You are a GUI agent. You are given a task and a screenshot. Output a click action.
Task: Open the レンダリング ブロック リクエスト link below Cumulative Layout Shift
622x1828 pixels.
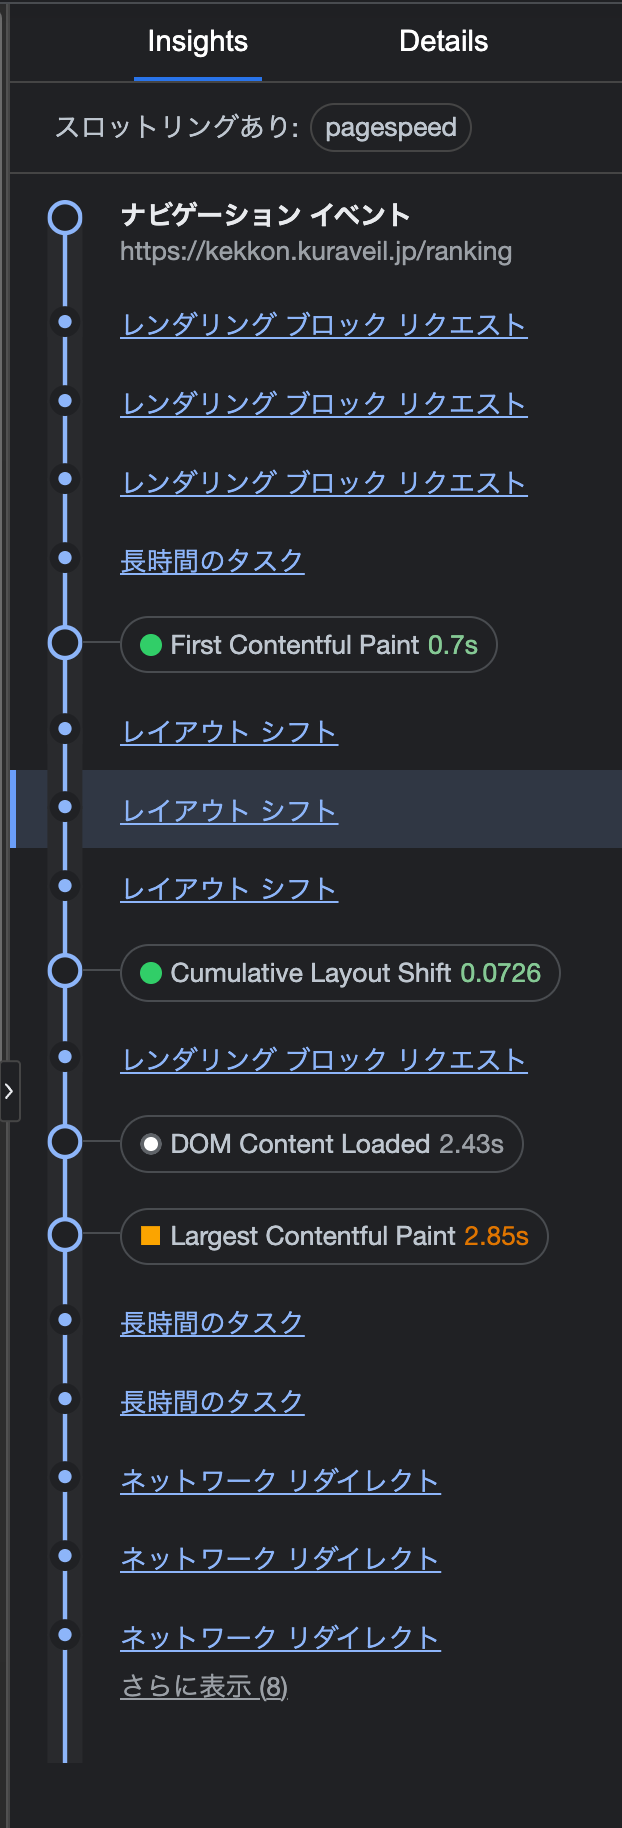[x=324, y=1060]
